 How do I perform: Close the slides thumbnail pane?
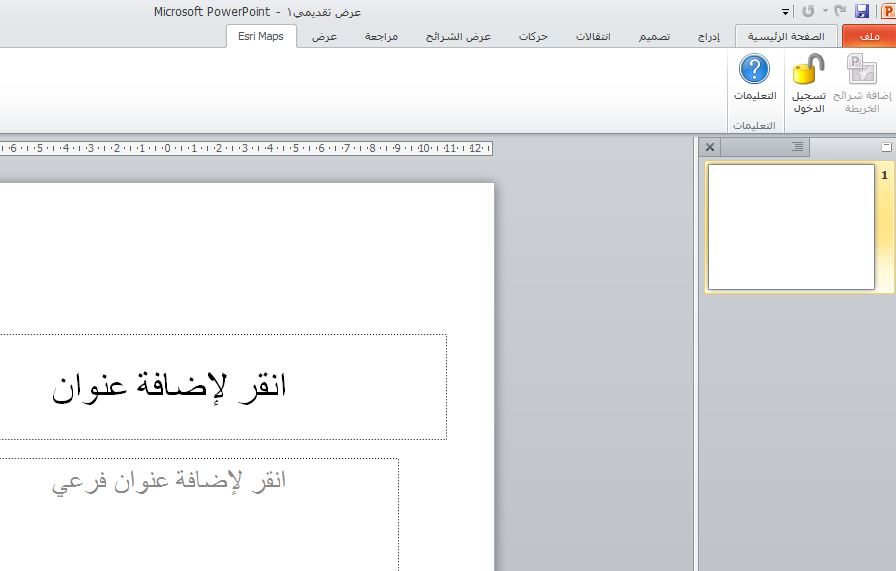pyautogui.click(x=710, y=147)
